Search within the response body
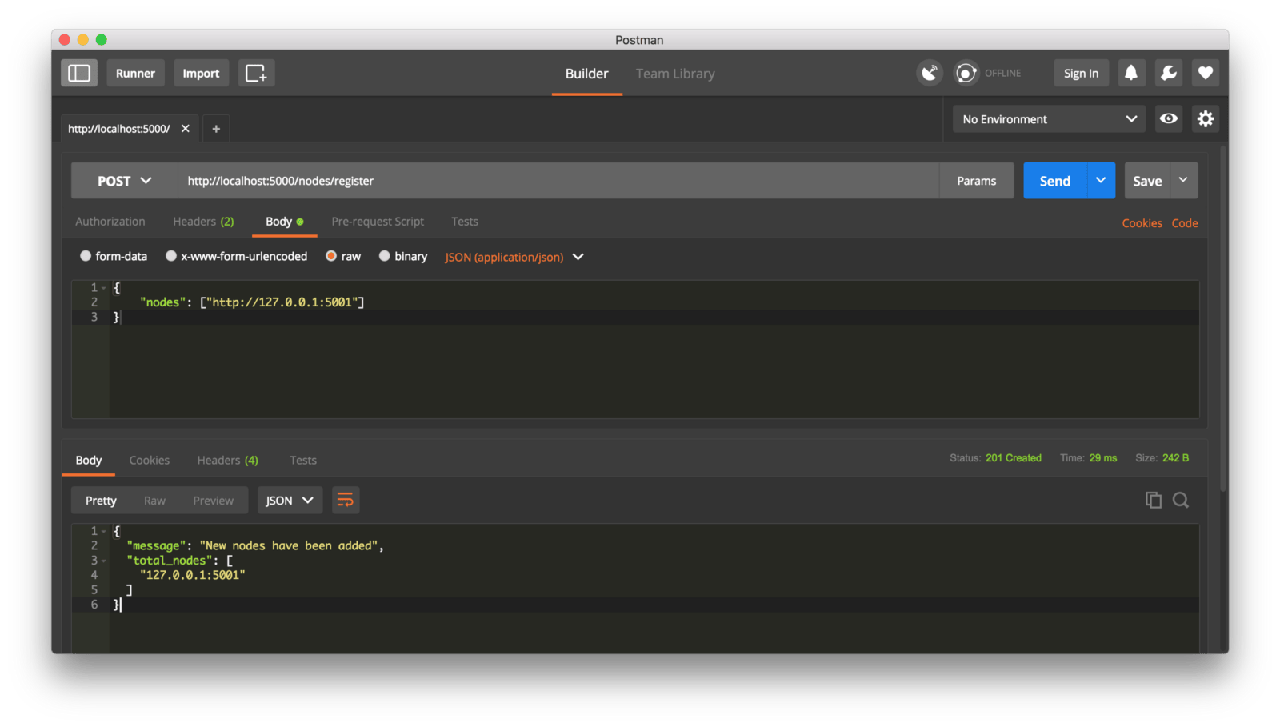The image size is (1280, 727). [x=1181, y=500]
